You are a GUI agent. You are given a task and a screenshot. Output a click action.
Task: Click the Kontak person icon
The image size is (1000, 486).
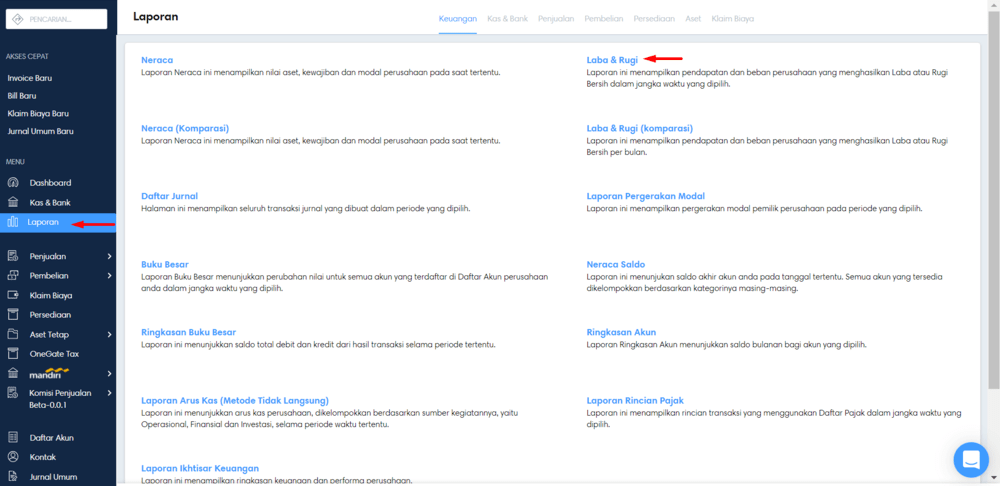pyautogui.click(x=13, y=457)
